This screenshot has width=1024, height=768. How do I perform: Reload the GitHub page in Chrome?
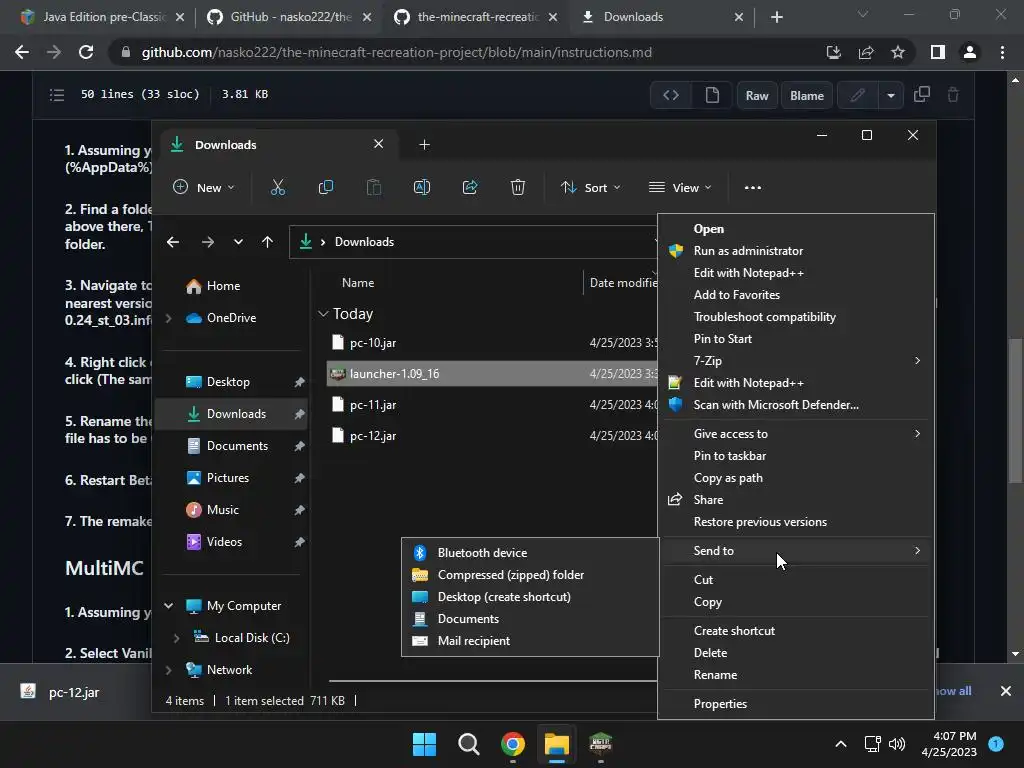click(86, 52)
